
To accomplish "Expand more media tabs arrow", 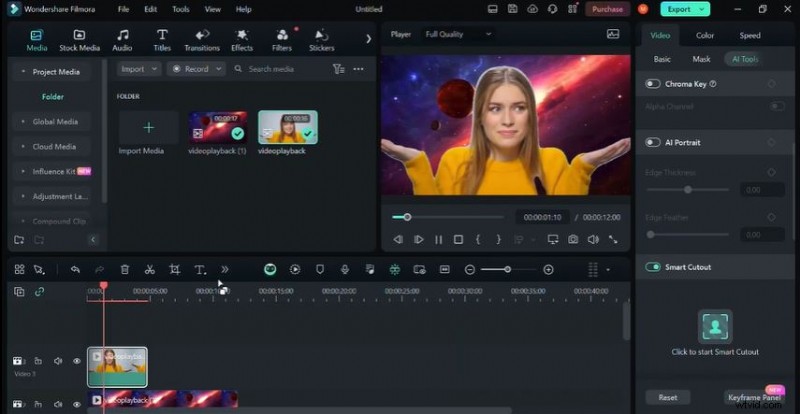I will pyautogui.click(x=368, y=39).
